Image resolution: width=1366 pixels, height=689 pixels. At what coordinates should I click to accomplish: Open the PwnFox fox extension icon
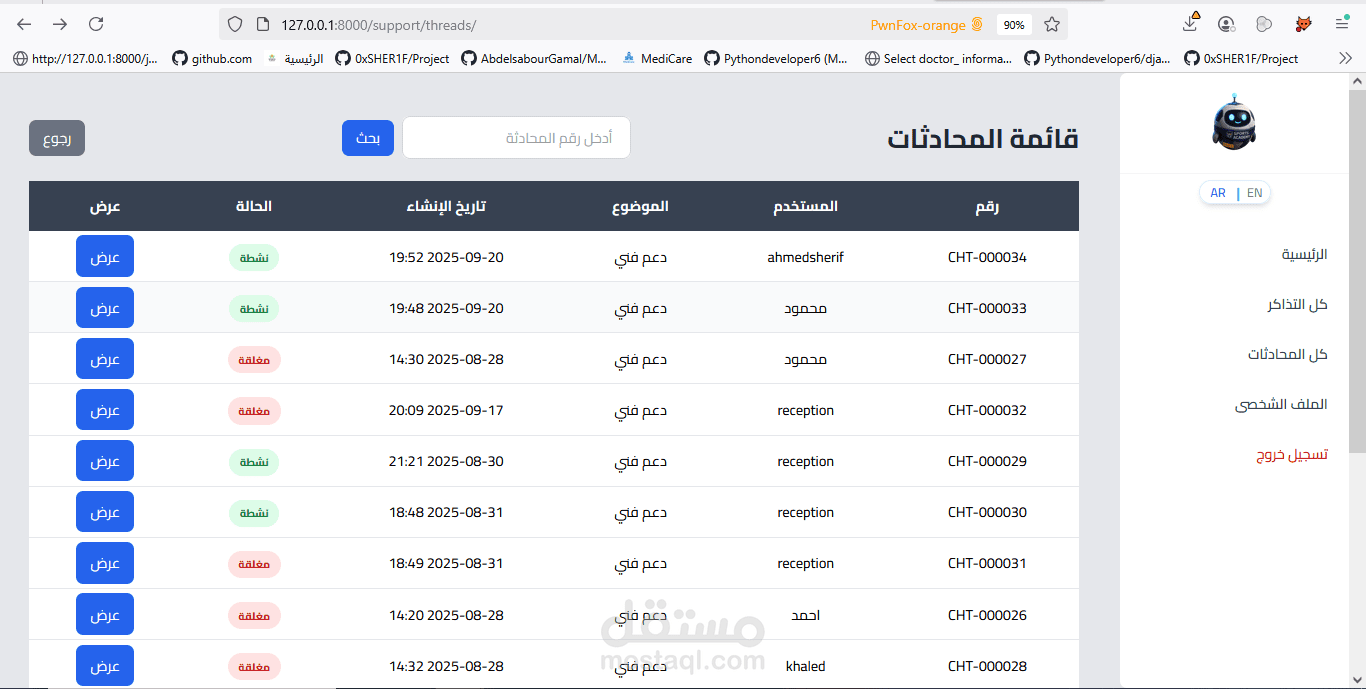[x=1305, y=24]
